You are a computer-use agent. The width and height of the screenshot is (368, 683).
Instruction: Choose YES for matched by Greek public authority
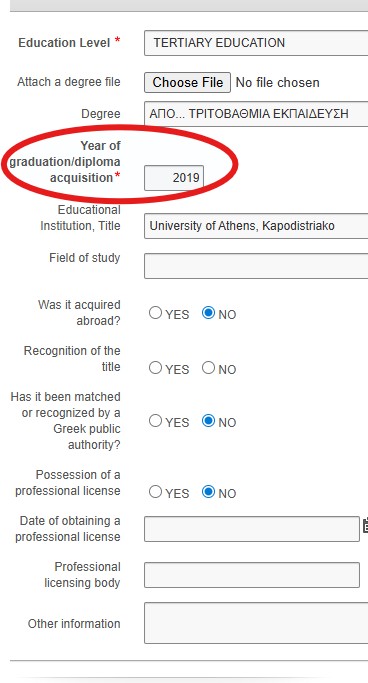coord(155,421)
